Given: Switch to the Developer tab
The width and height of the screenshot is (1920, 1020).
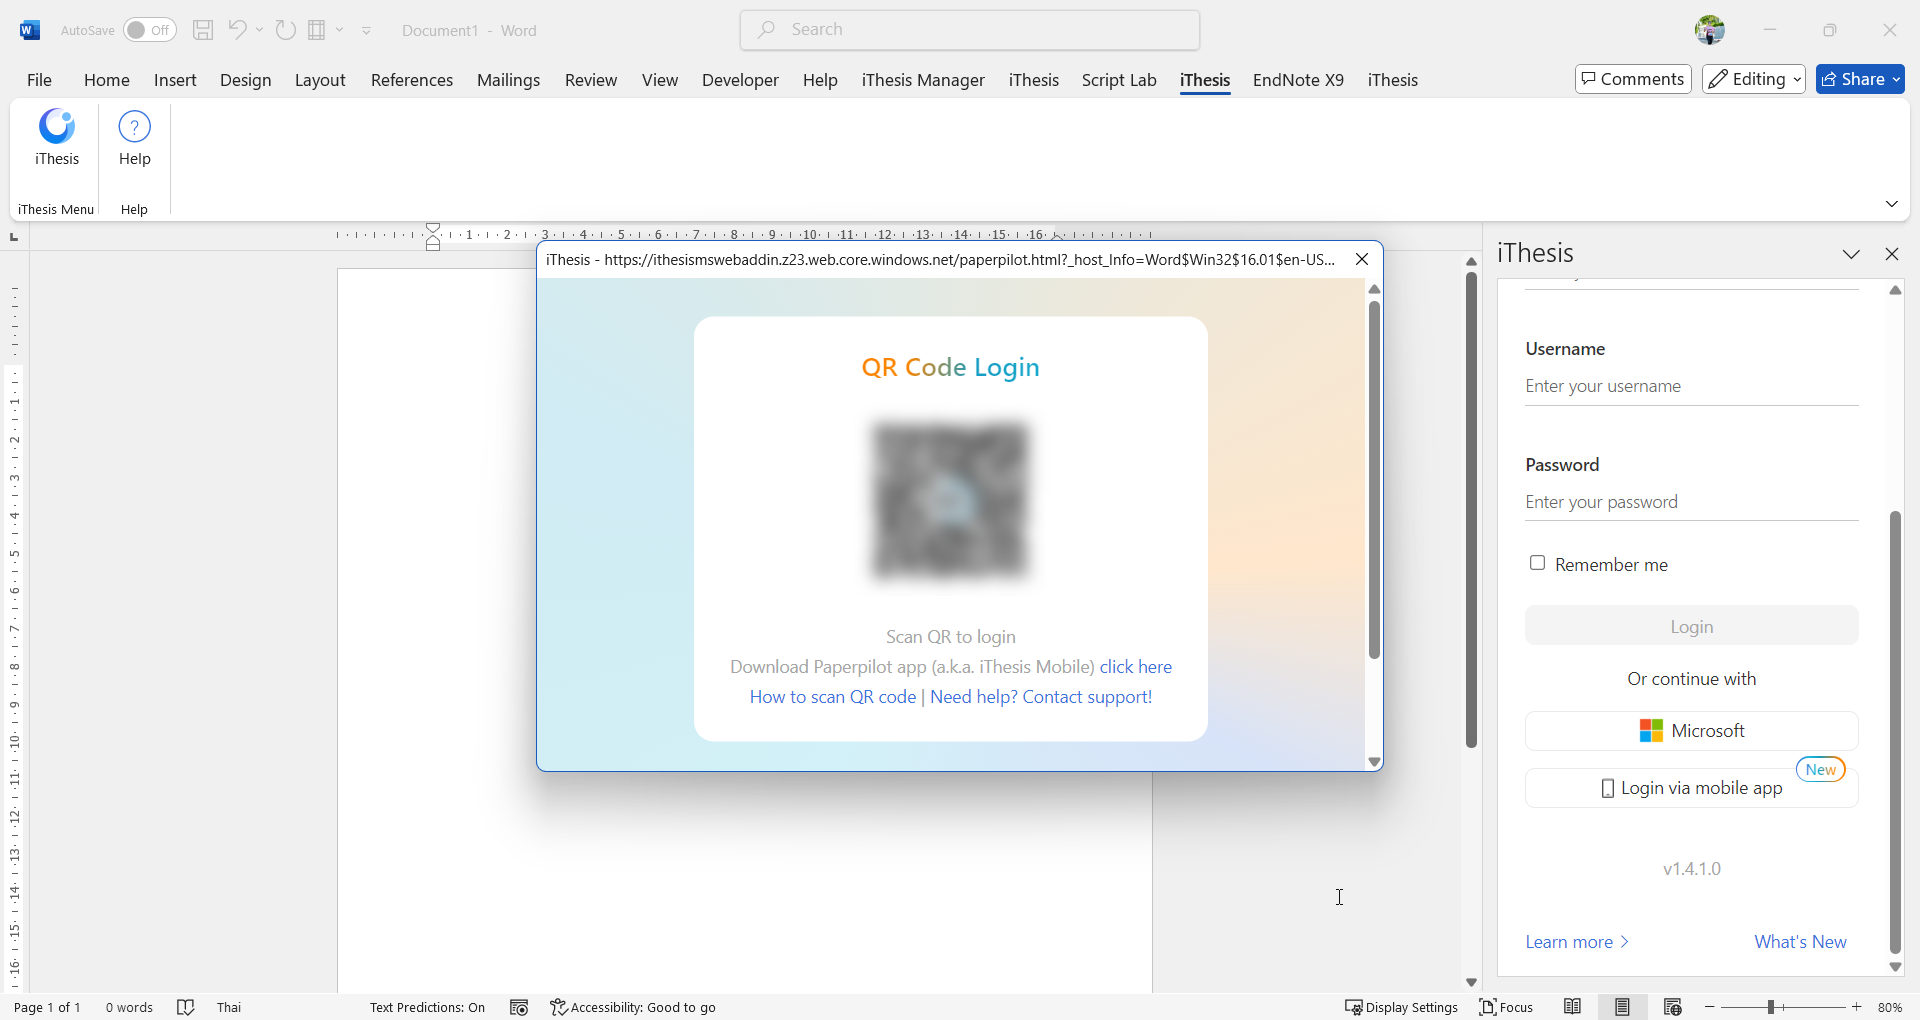Looking at the screenshot, I should pos(740,80).
